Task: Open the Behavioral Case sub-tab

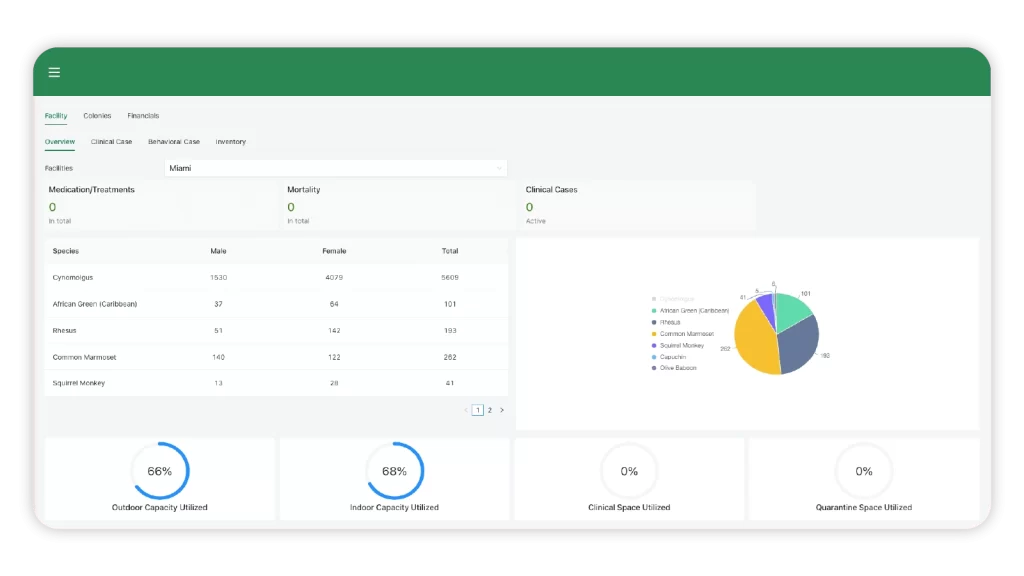Action: [x=174, y=142]
